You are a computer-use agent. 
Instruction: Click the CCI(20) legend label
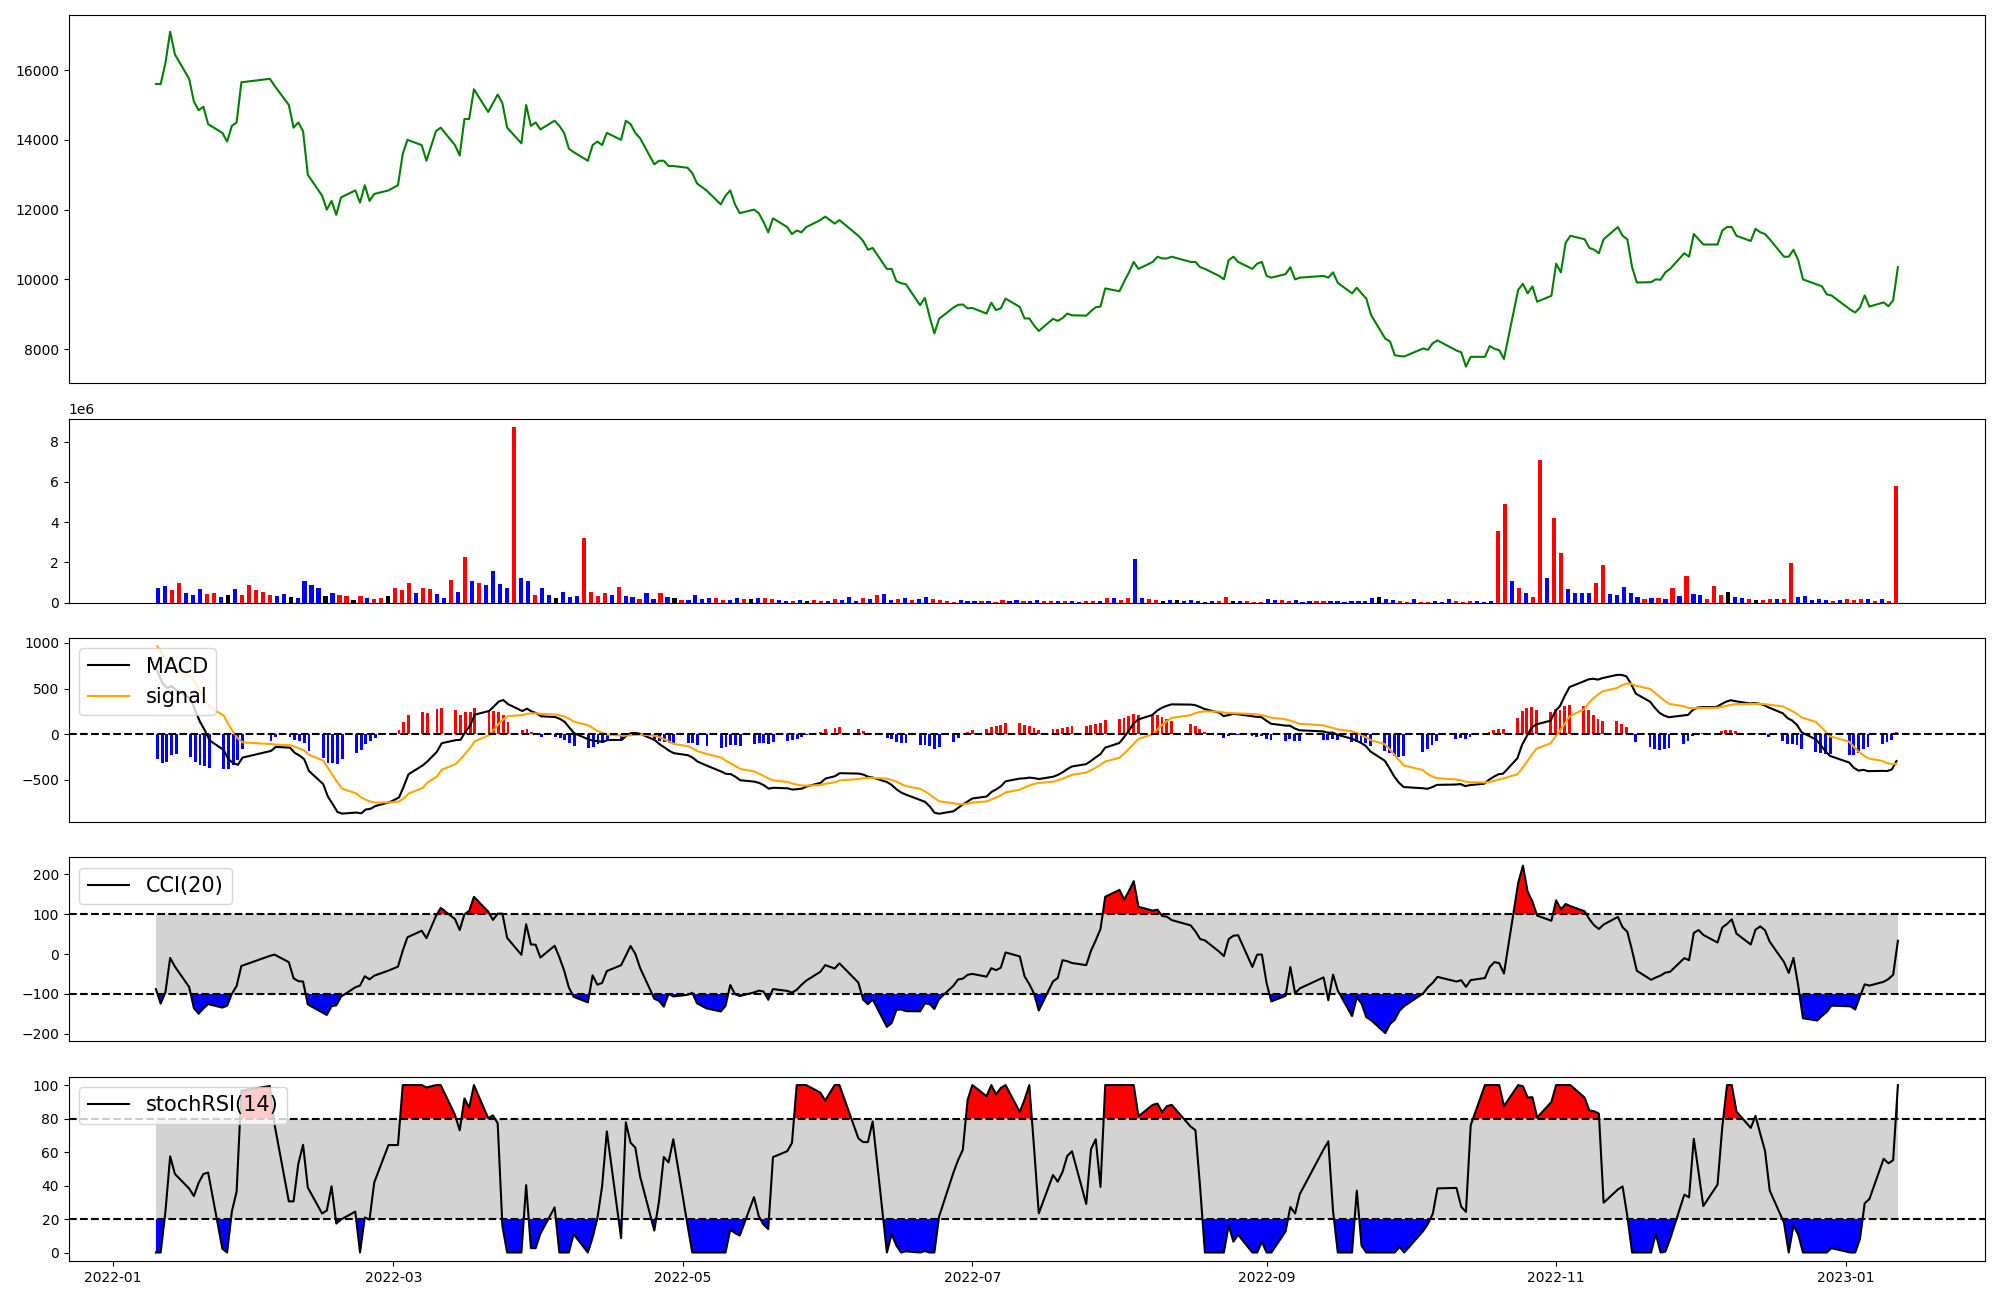184,885
